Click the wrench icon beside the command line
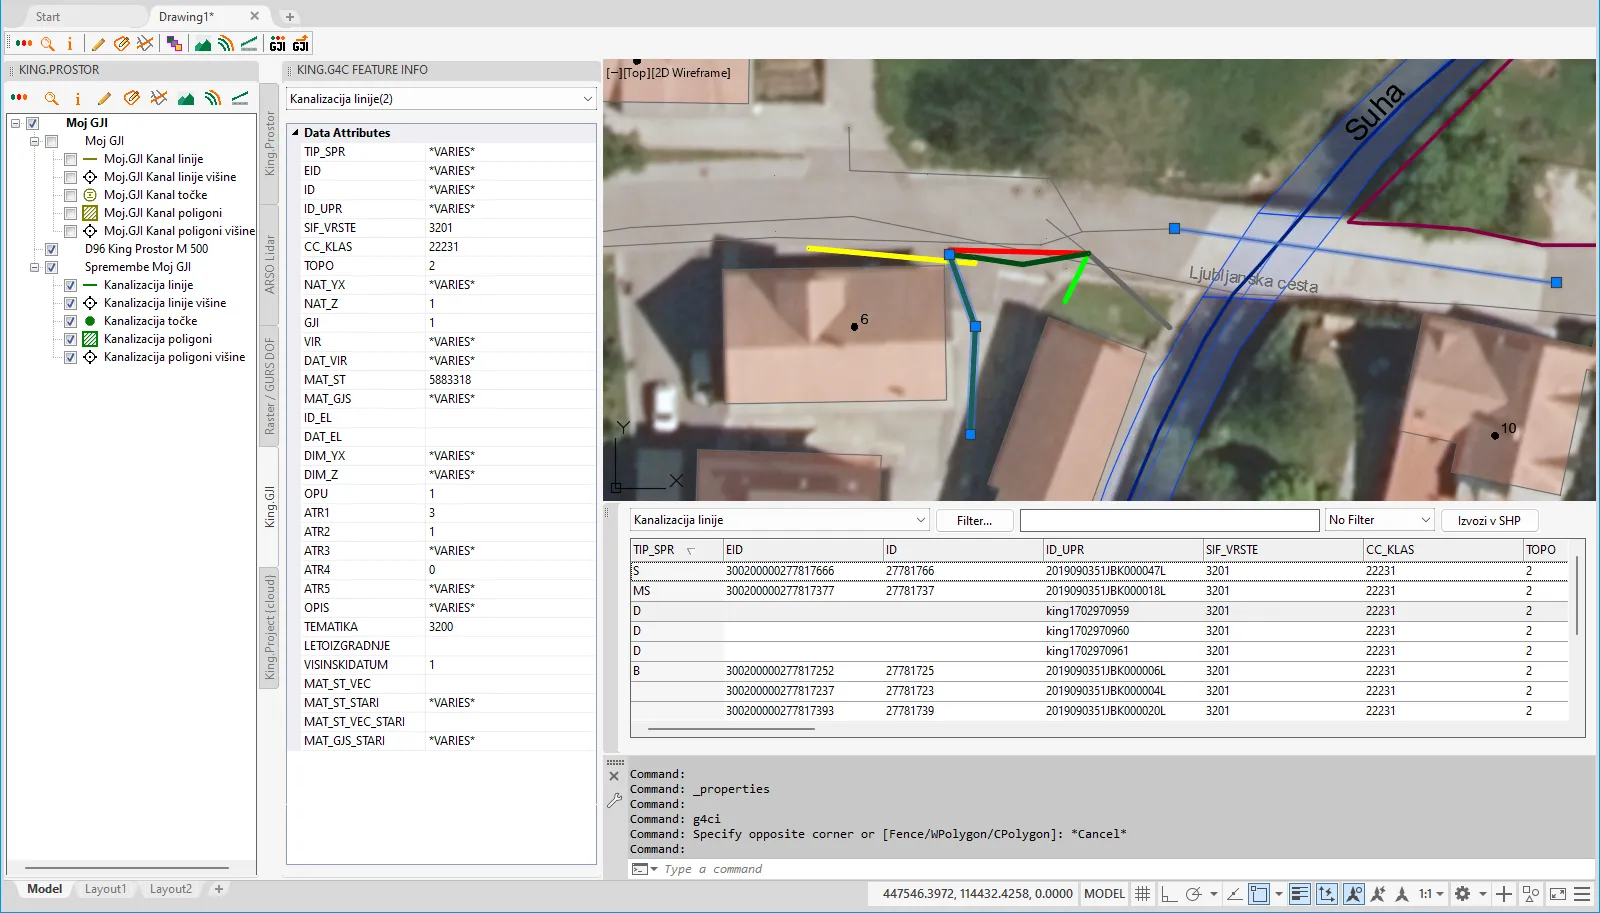The image size is (1600, 913). 614,800
